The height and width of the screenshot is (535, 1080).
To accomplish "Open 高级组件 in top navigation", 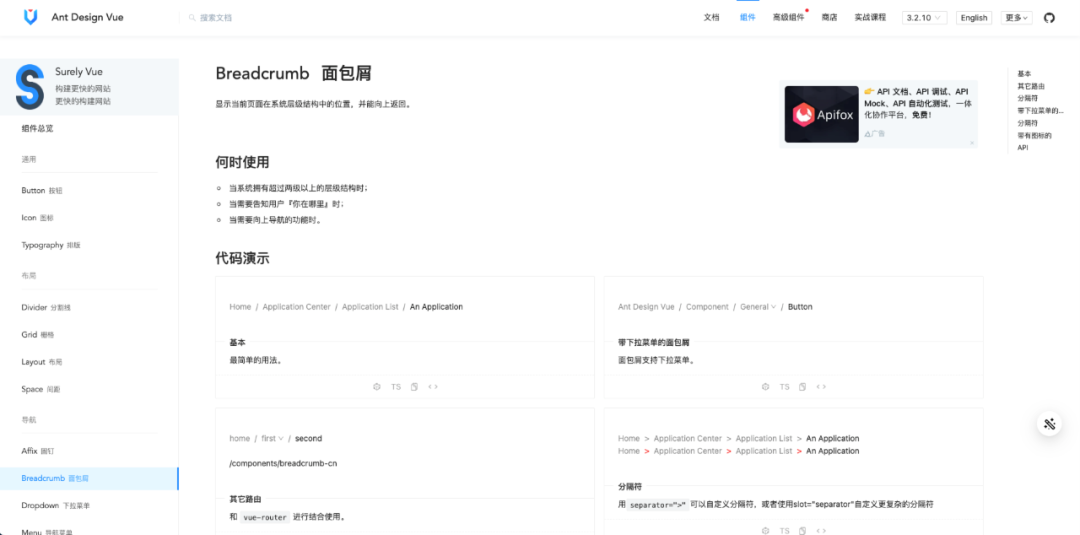I will tap(789, 18).
